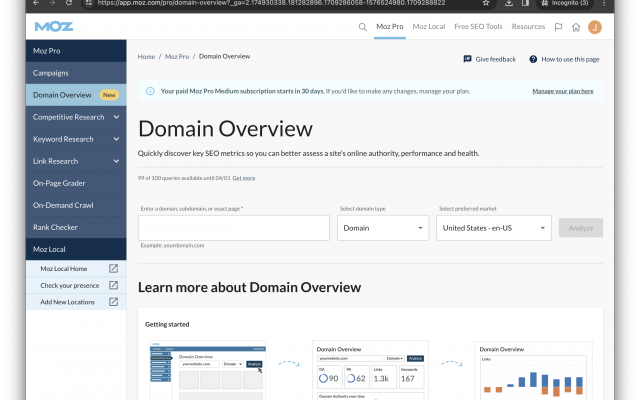Open Check your presence link
Screen dimensions: 640x400
(70, 285)
